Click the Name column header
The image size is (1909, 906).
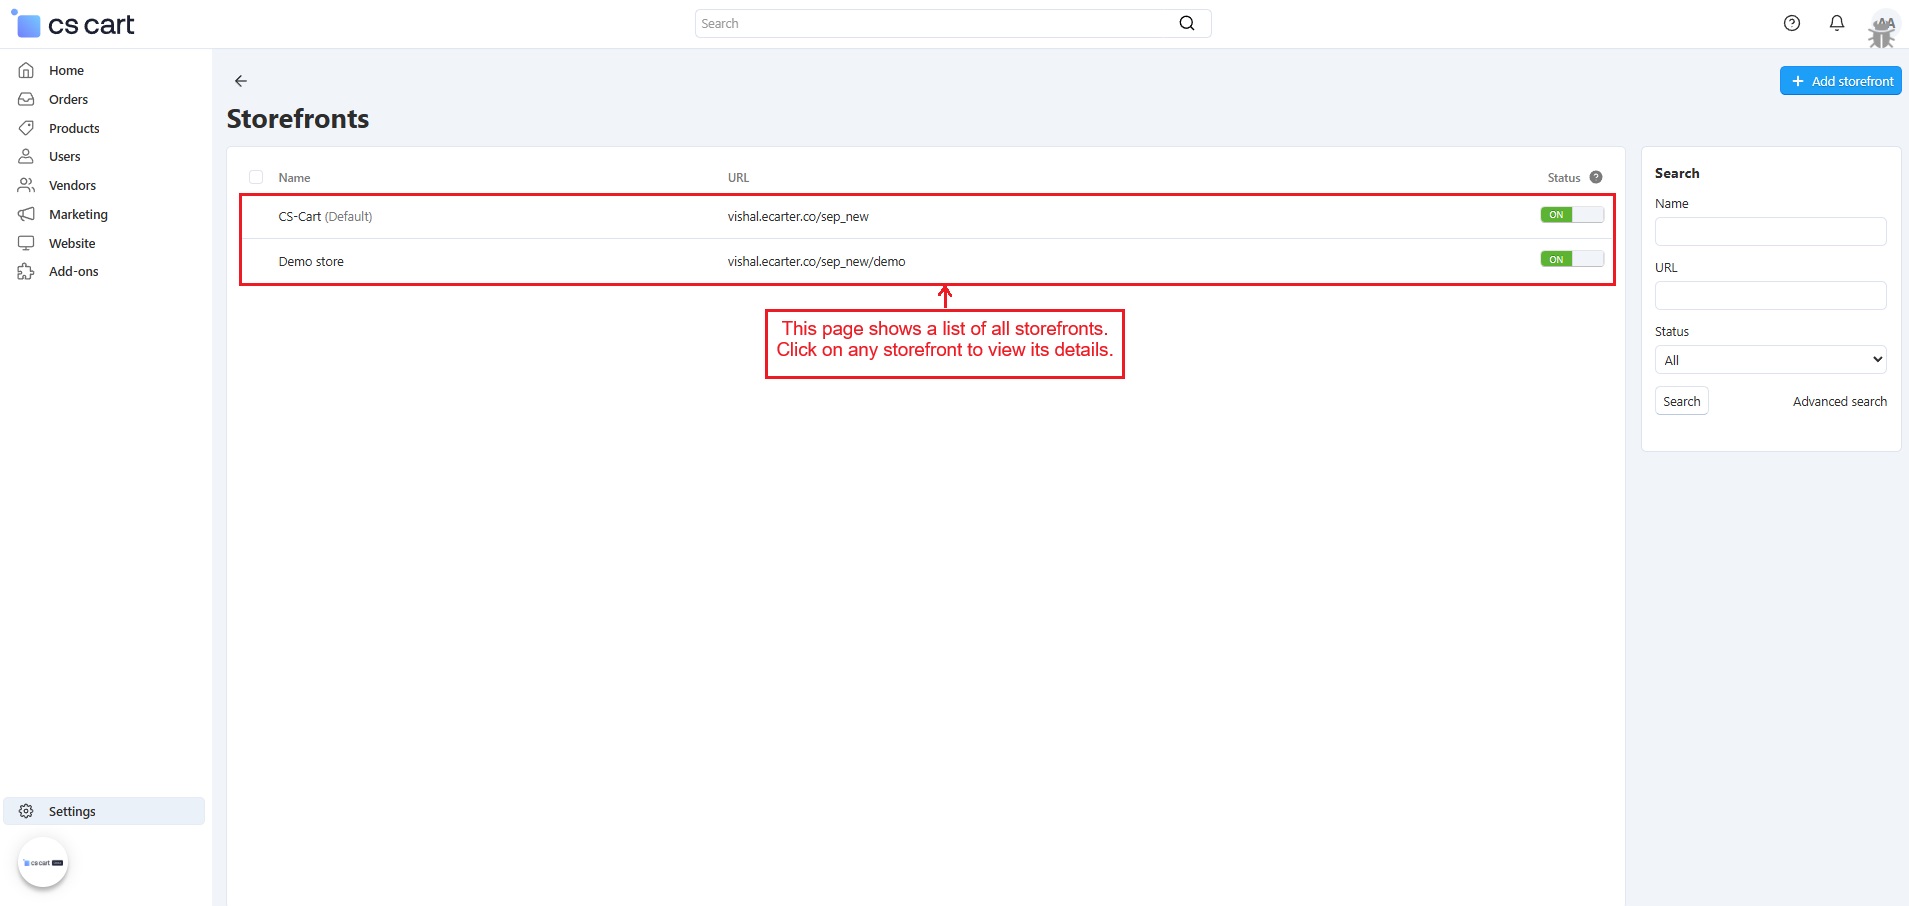(x=294, y=177)
